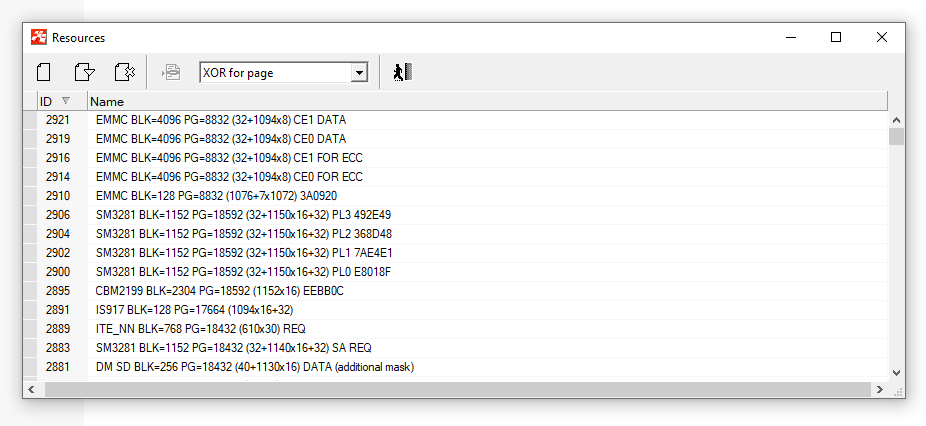Open the XOR for page dropdown
Viewport: 926px width, 426px height.
[358, 73]
